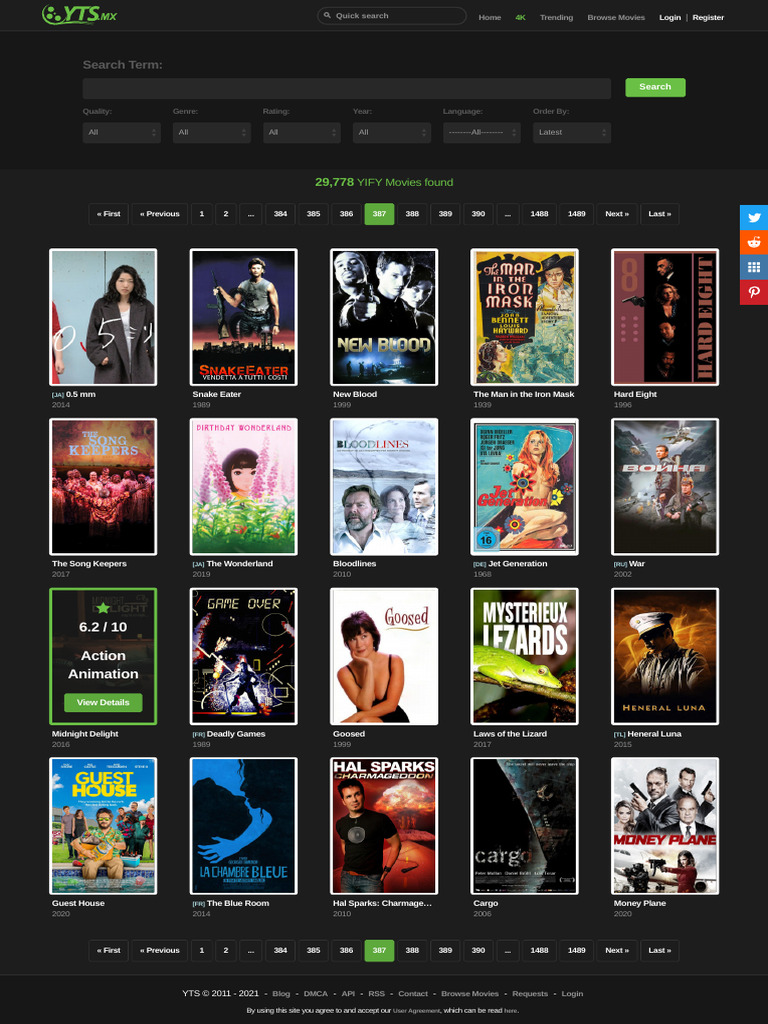Click the green Search button
The height and width of the screenshot is (1024, 768).
[655, 87]
